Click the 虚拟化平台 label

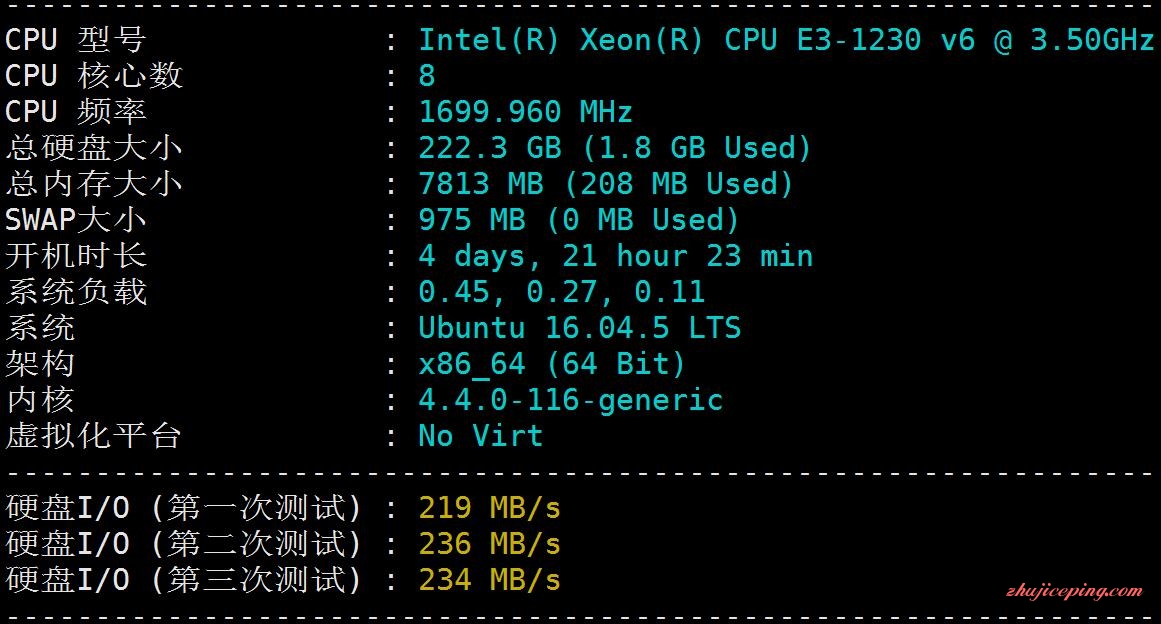point(93,436)
